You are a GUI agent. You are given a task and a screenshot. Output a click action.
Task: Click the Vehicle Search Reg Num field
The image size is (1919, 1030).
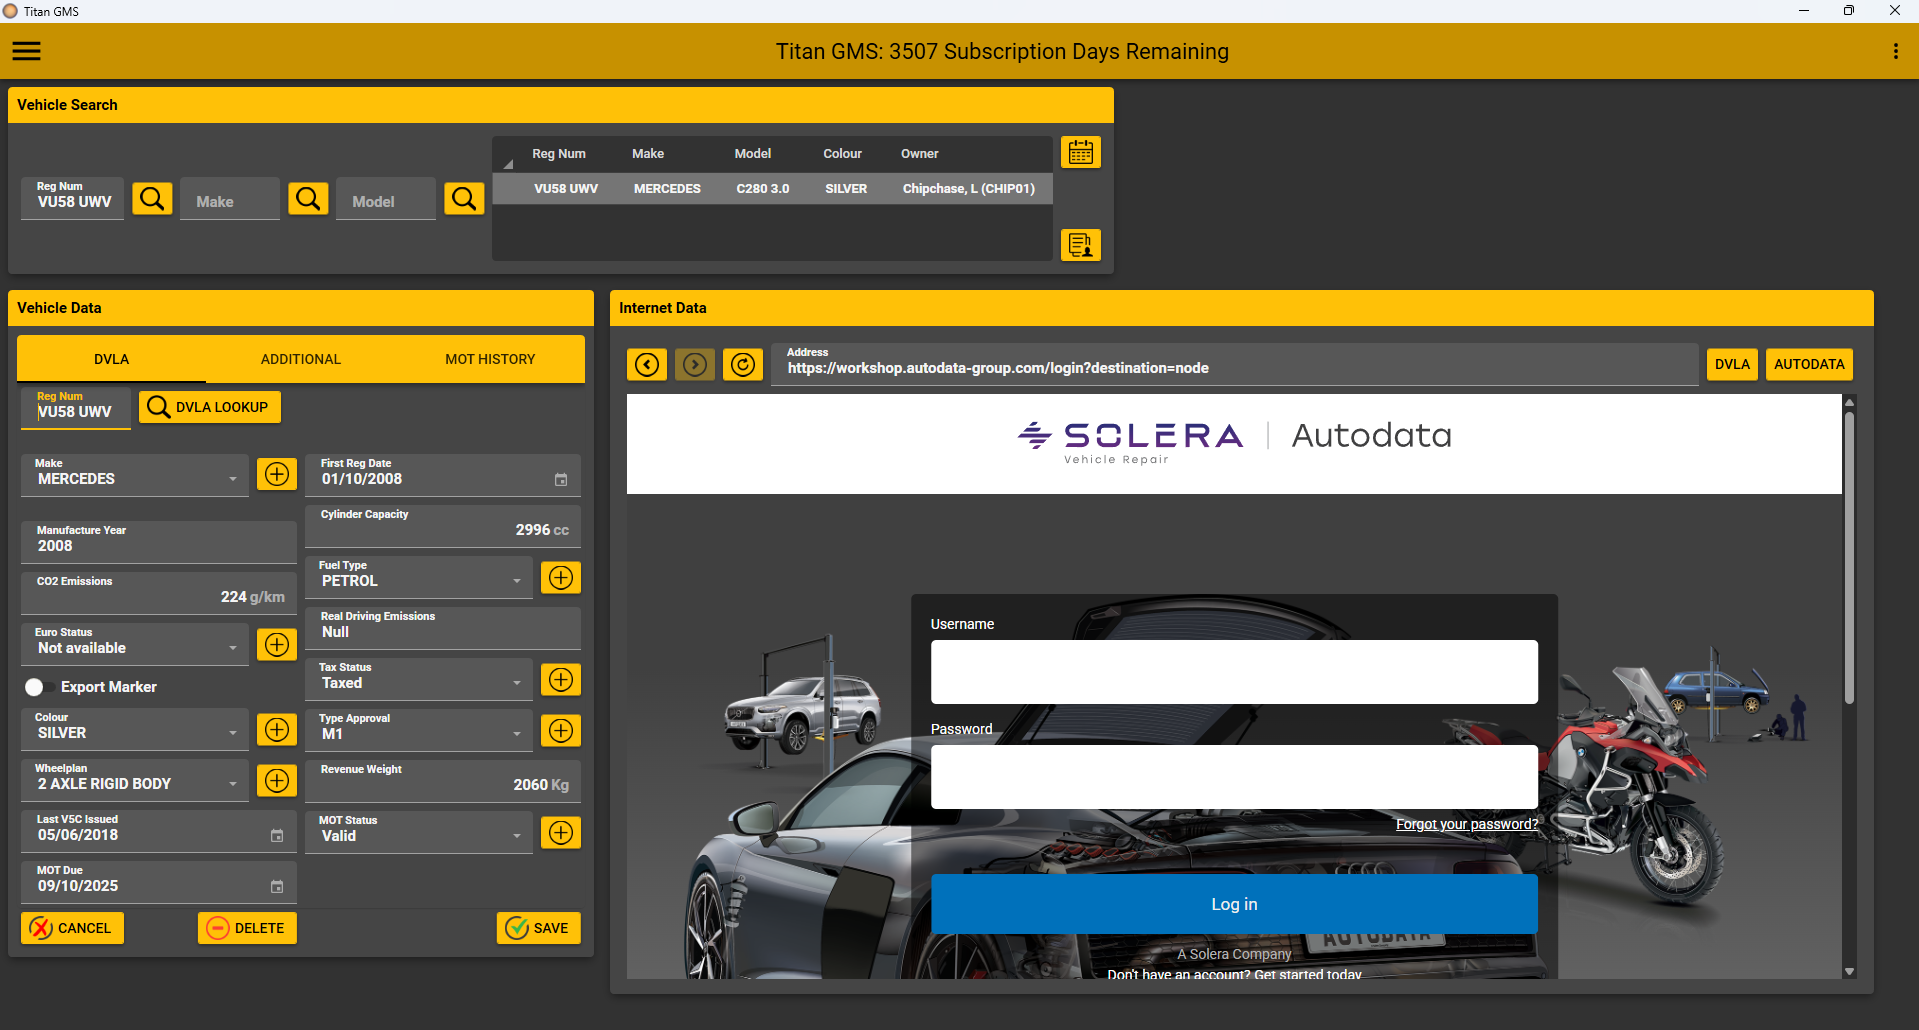click(73, 199)
